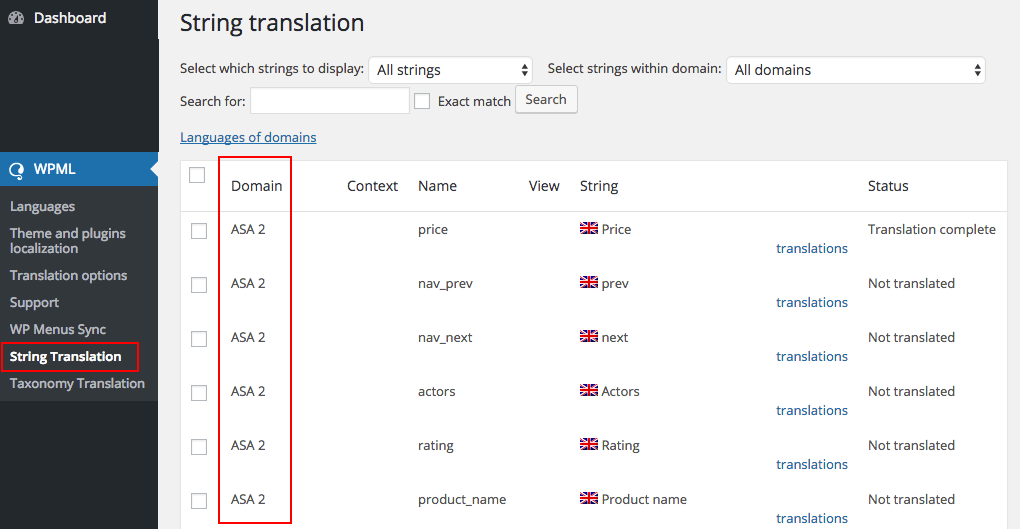Open the All domains dropdown
Screen dimensions: 1020x529
pos(855,70)
